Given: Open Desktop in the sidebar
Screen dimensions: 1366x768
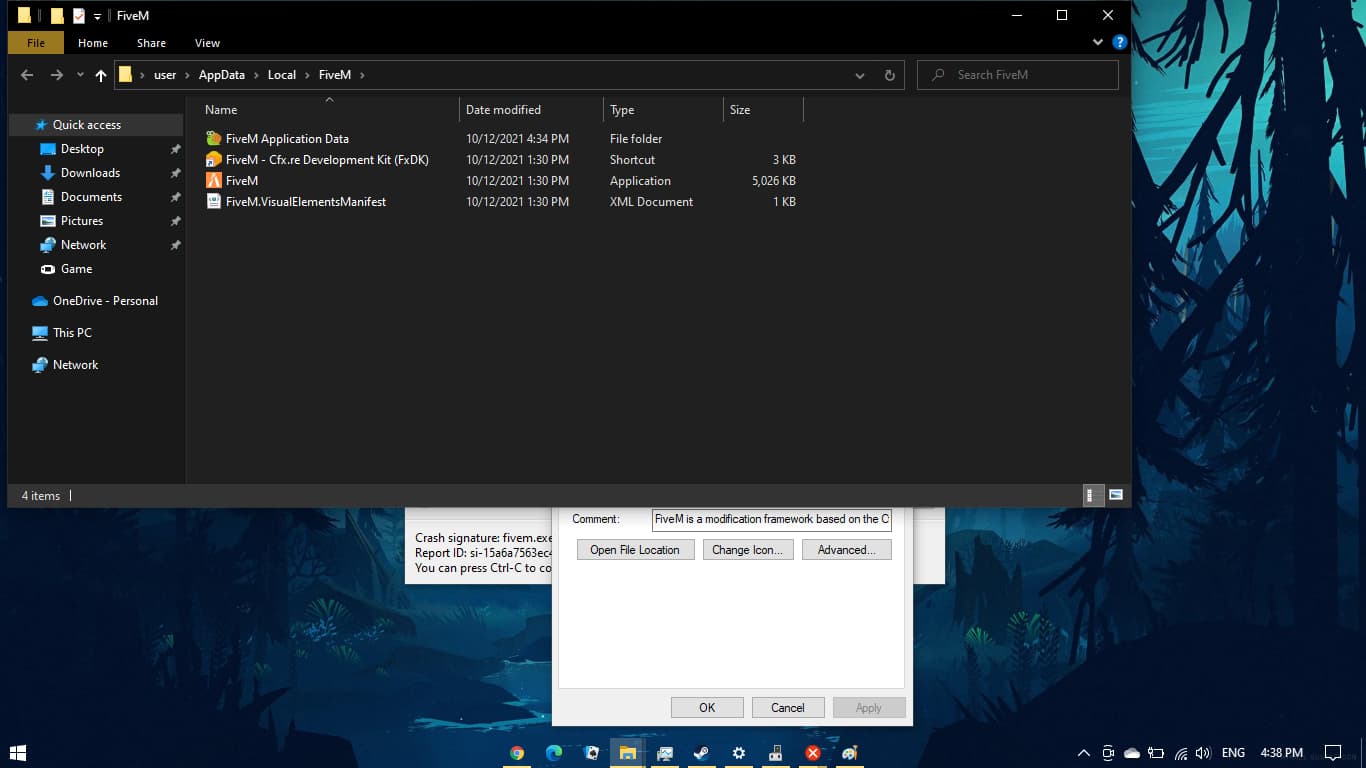Looking at the screenshot, I should (82, 149).
